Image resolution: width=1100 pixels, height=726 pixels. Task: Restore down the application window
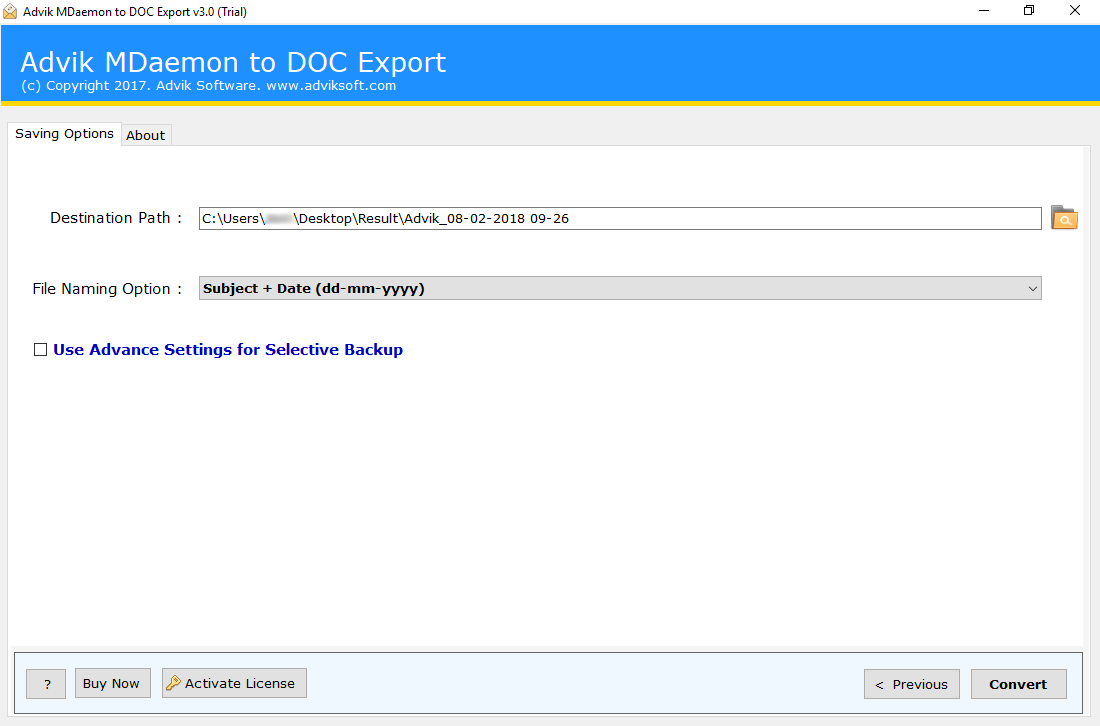point(1028,11)
